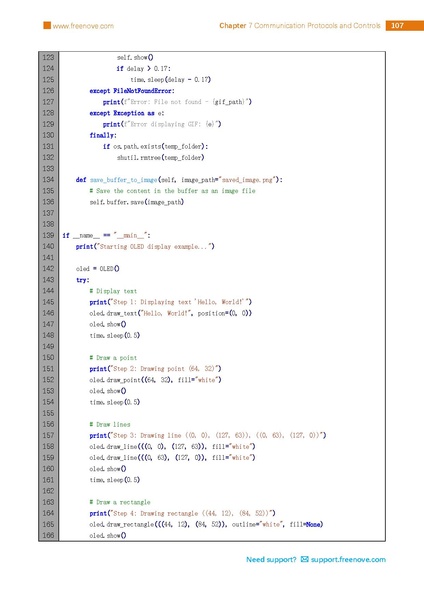Viewport: 424px width, 600px height.
Task: Click 'oled.show()' on line 166
Action: pyautogui.click(x=108, y=535)
